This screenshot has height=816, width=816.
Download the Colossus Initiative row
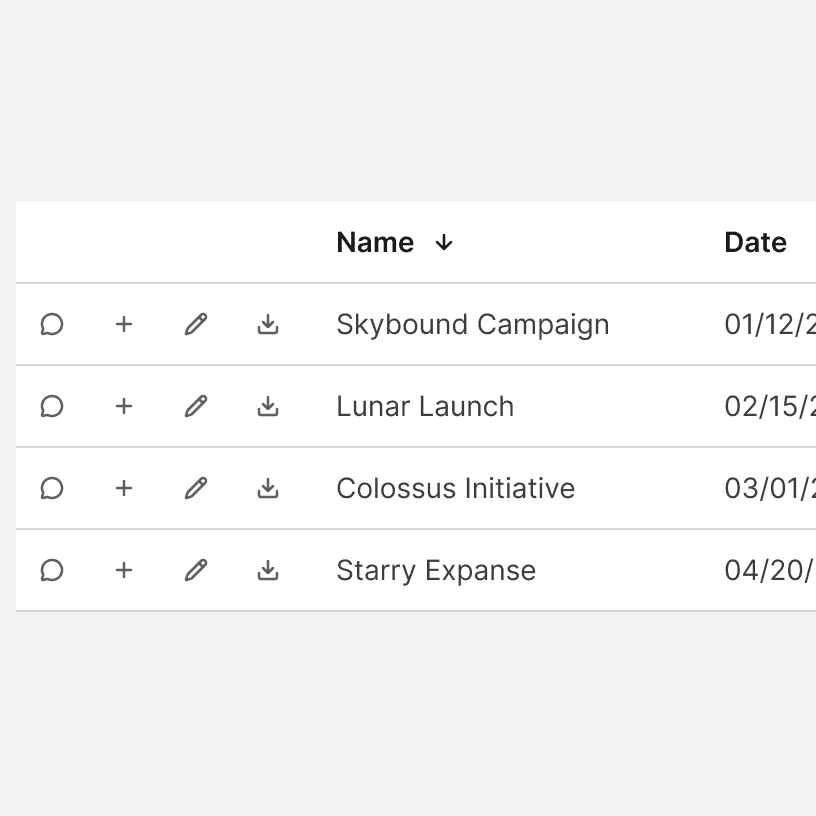click(x=268, y=488)
